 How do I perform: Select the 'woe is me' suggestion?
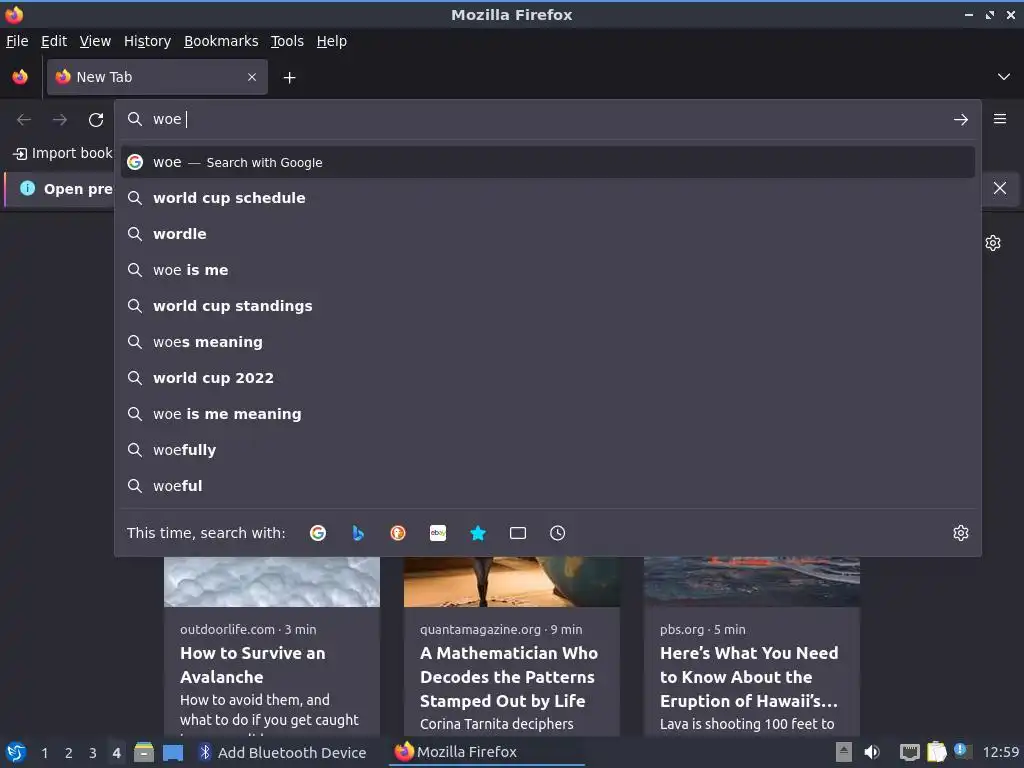click(547, 270)
